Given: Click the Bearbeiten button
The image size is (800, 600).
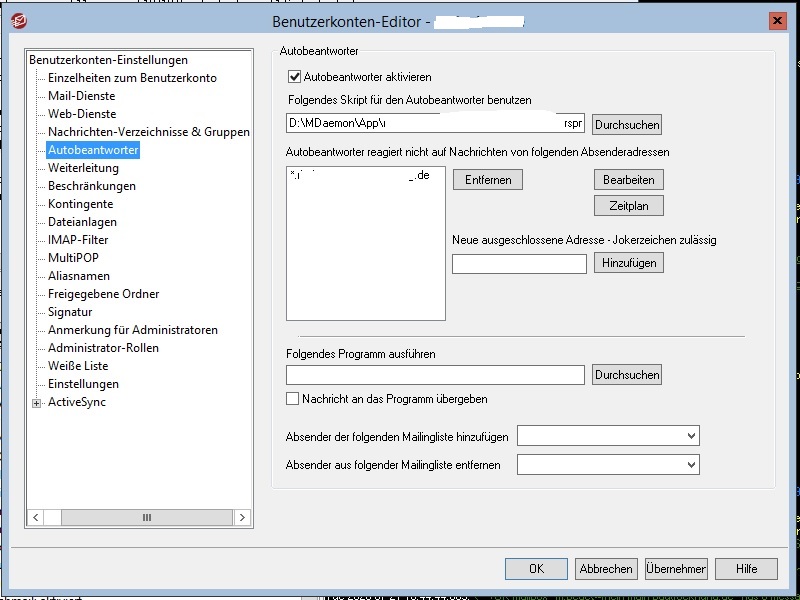Looking at the screenshot, I should pos(629,180).
